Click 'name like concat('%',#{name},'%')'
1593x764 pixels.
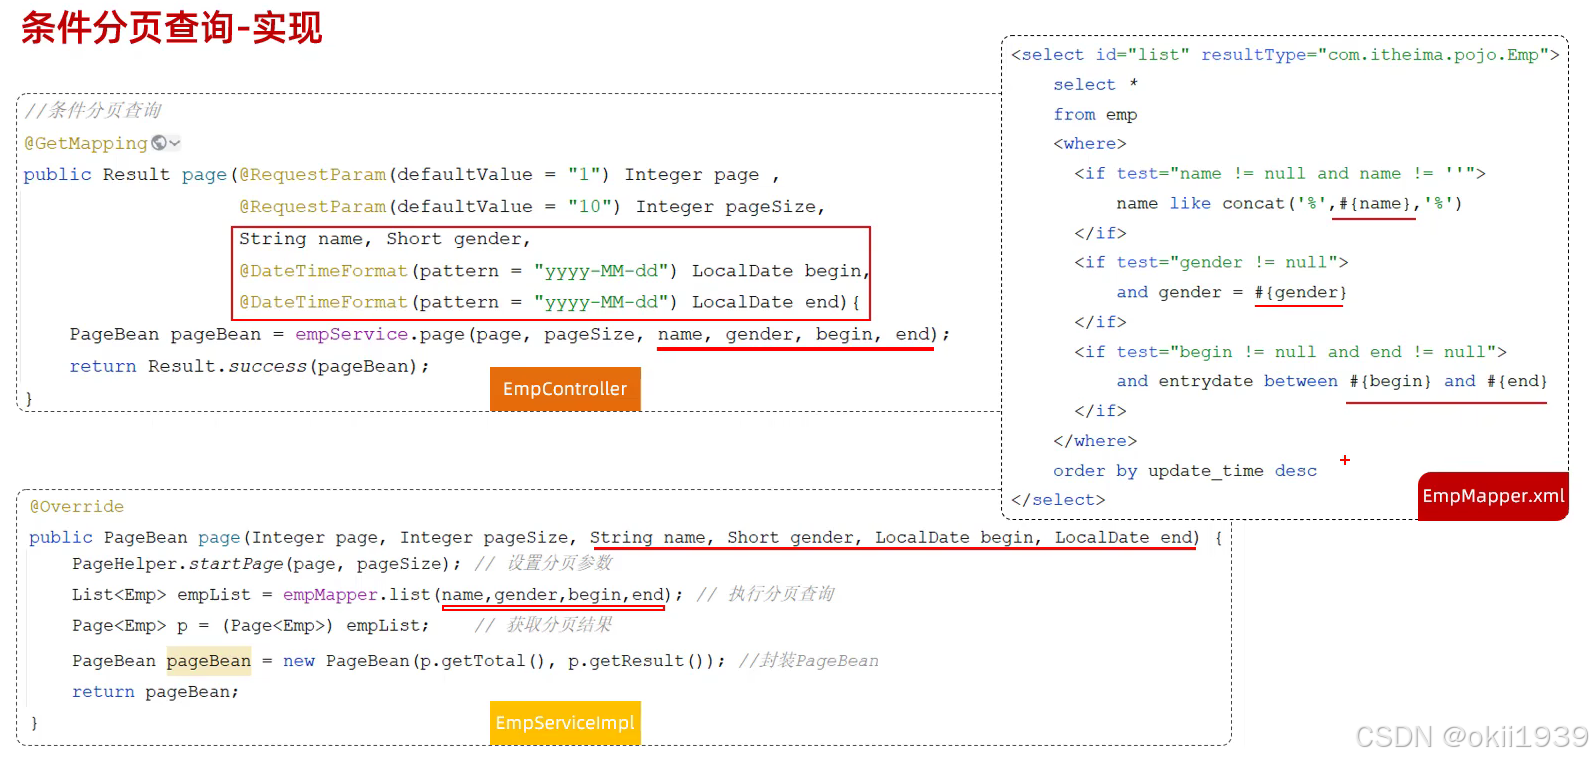coord(1289,204)
